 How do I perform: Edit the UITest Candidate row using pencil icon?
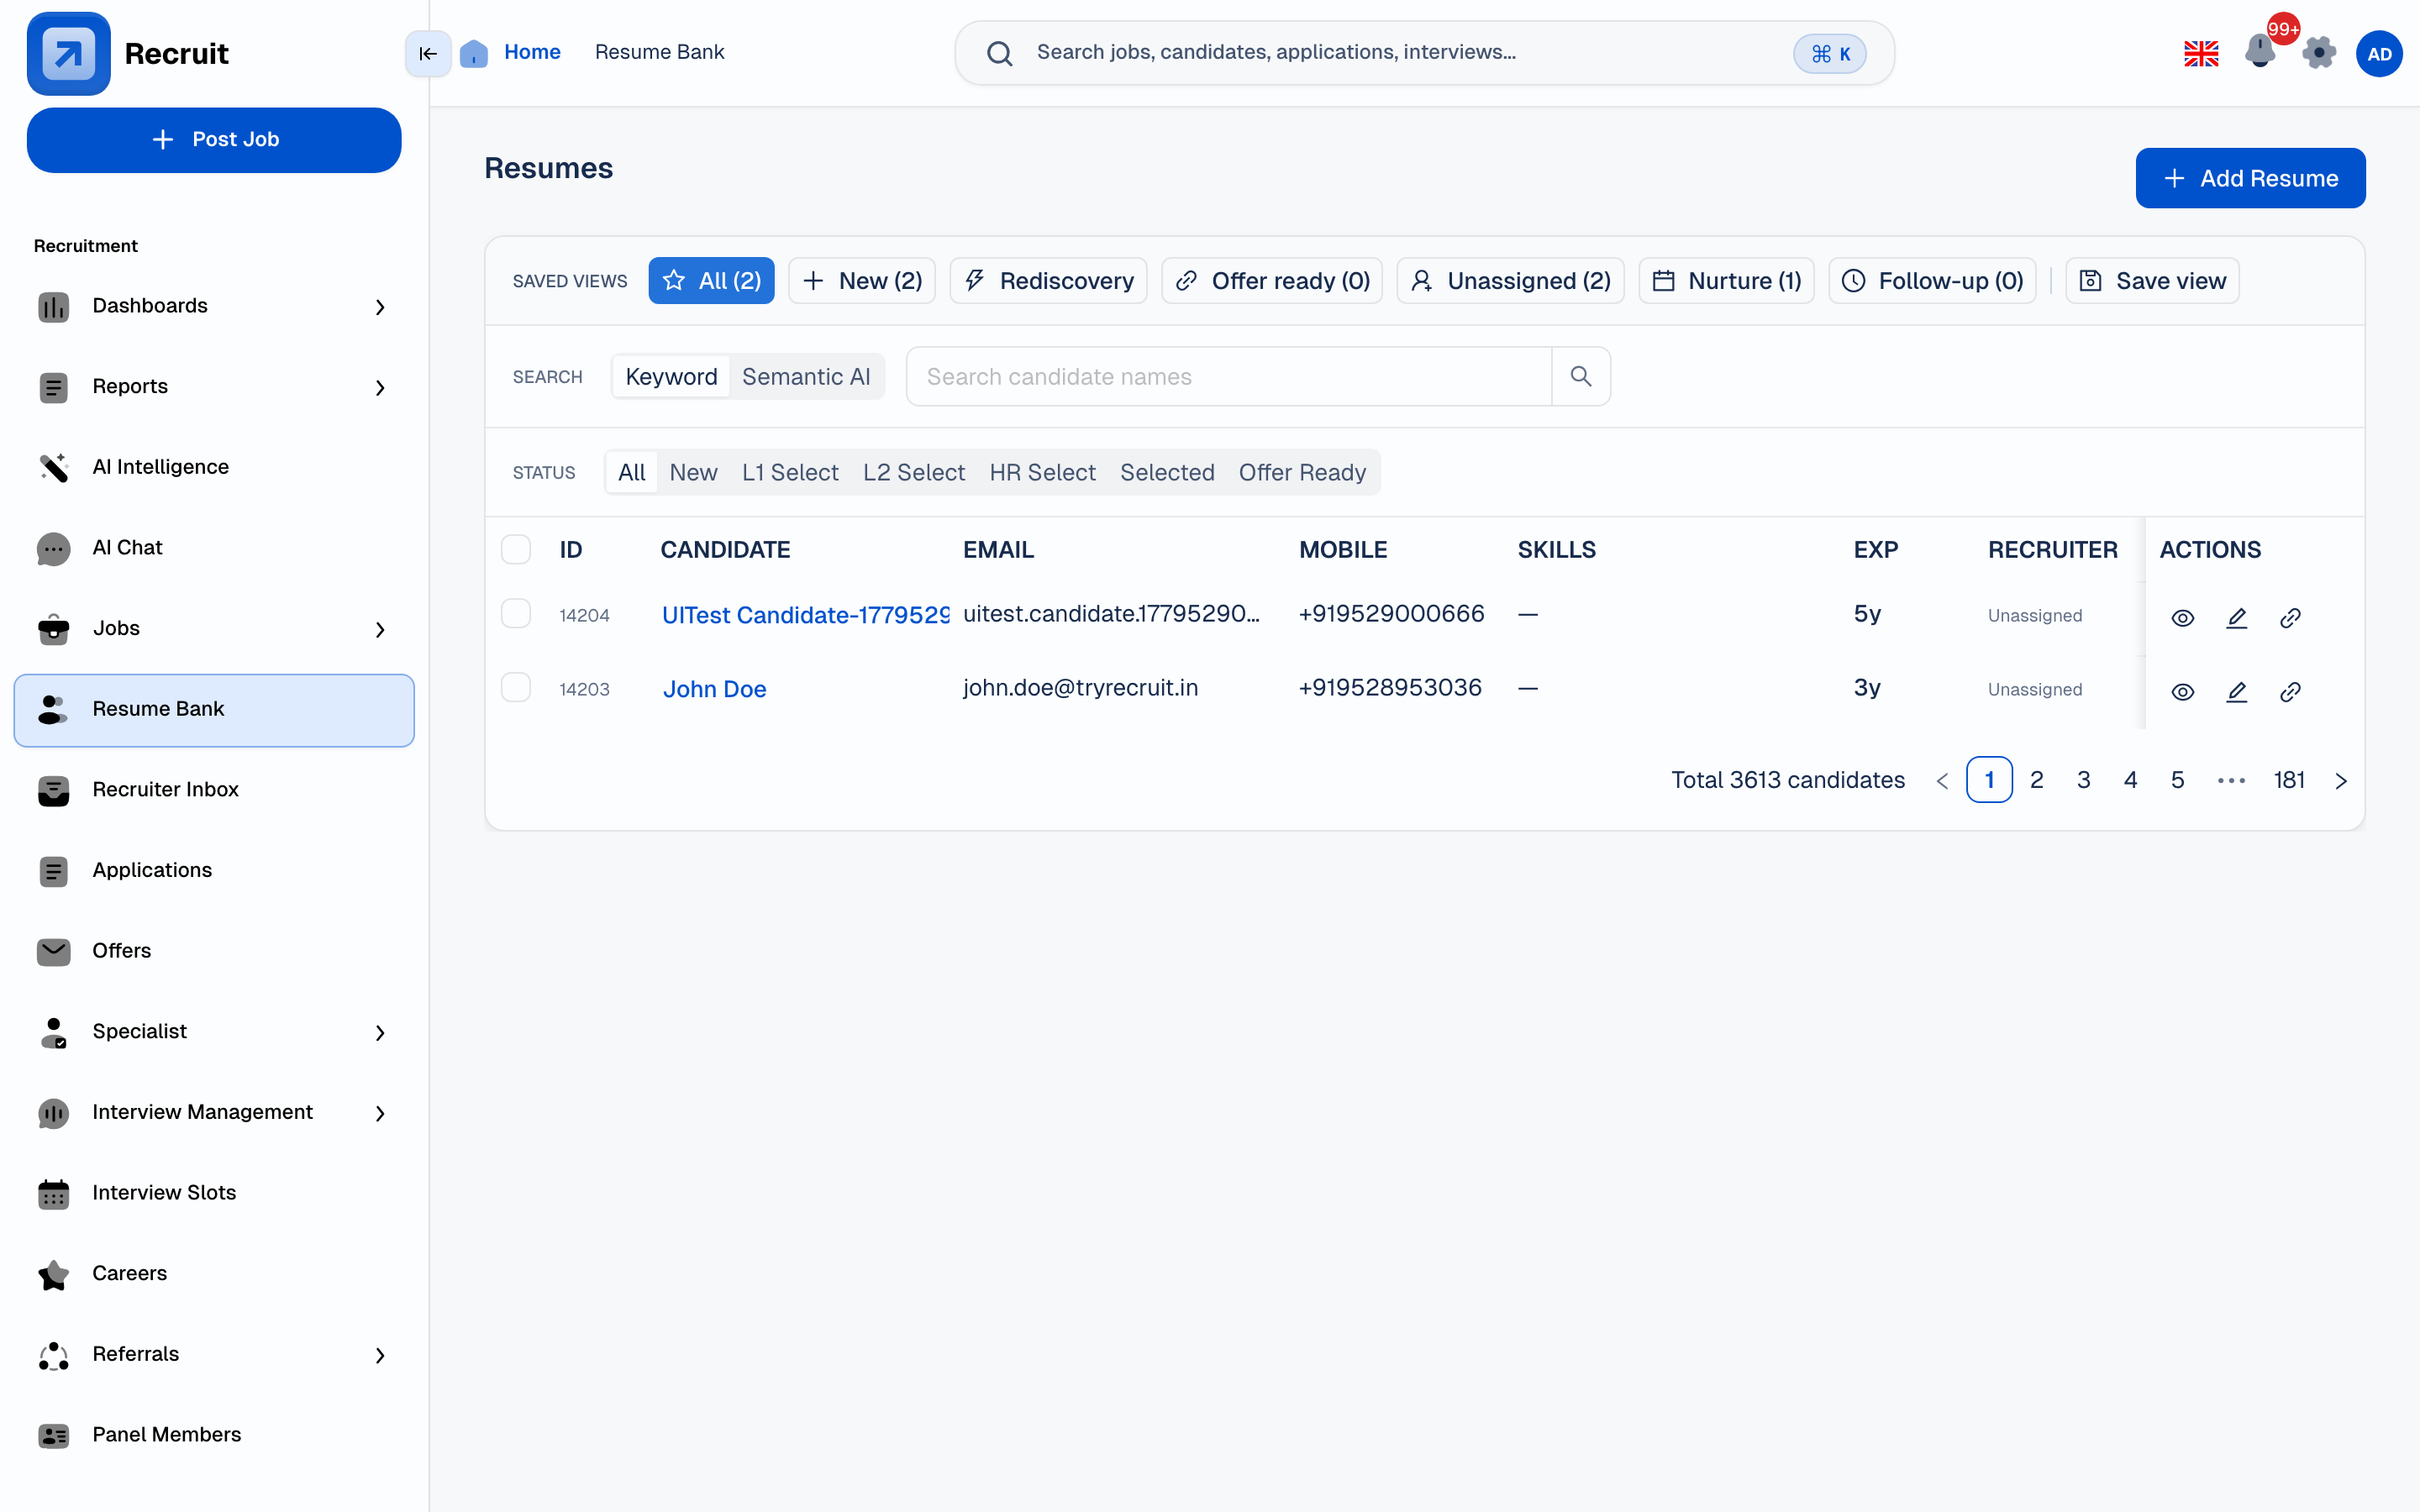click(2237, 618)
